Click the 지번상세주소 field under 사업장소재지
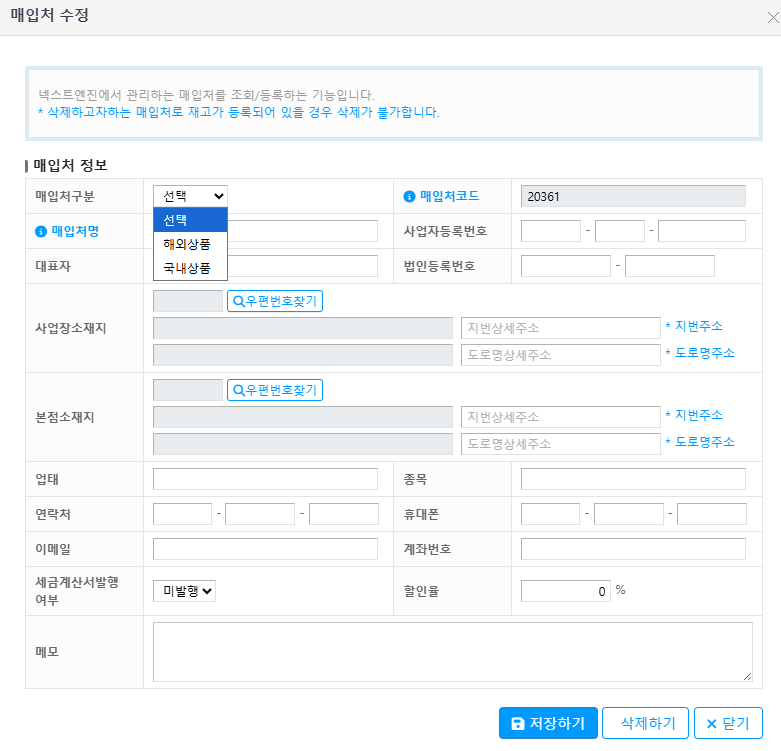 [x=560, y=328]
